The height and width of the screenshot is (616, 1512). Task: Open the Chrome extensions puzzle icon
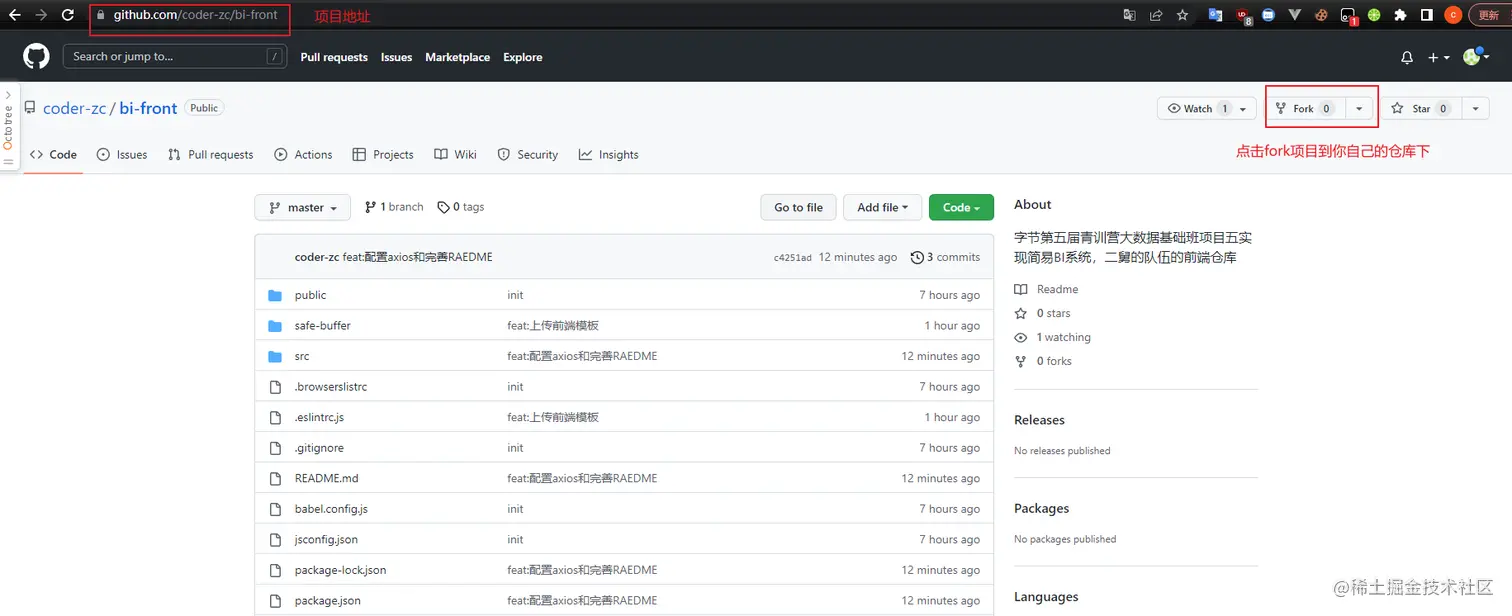tap(1400, 15)
